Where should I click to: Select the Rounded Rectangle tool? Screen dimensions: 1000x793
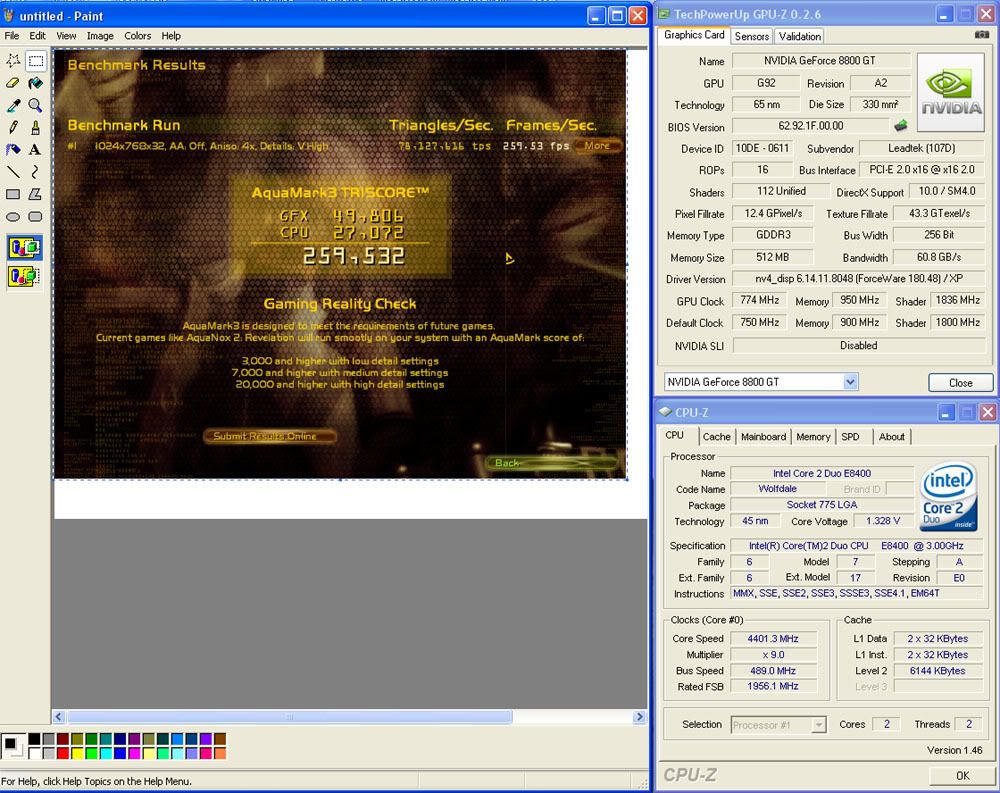pyautogui.click(x=36, y=217)
